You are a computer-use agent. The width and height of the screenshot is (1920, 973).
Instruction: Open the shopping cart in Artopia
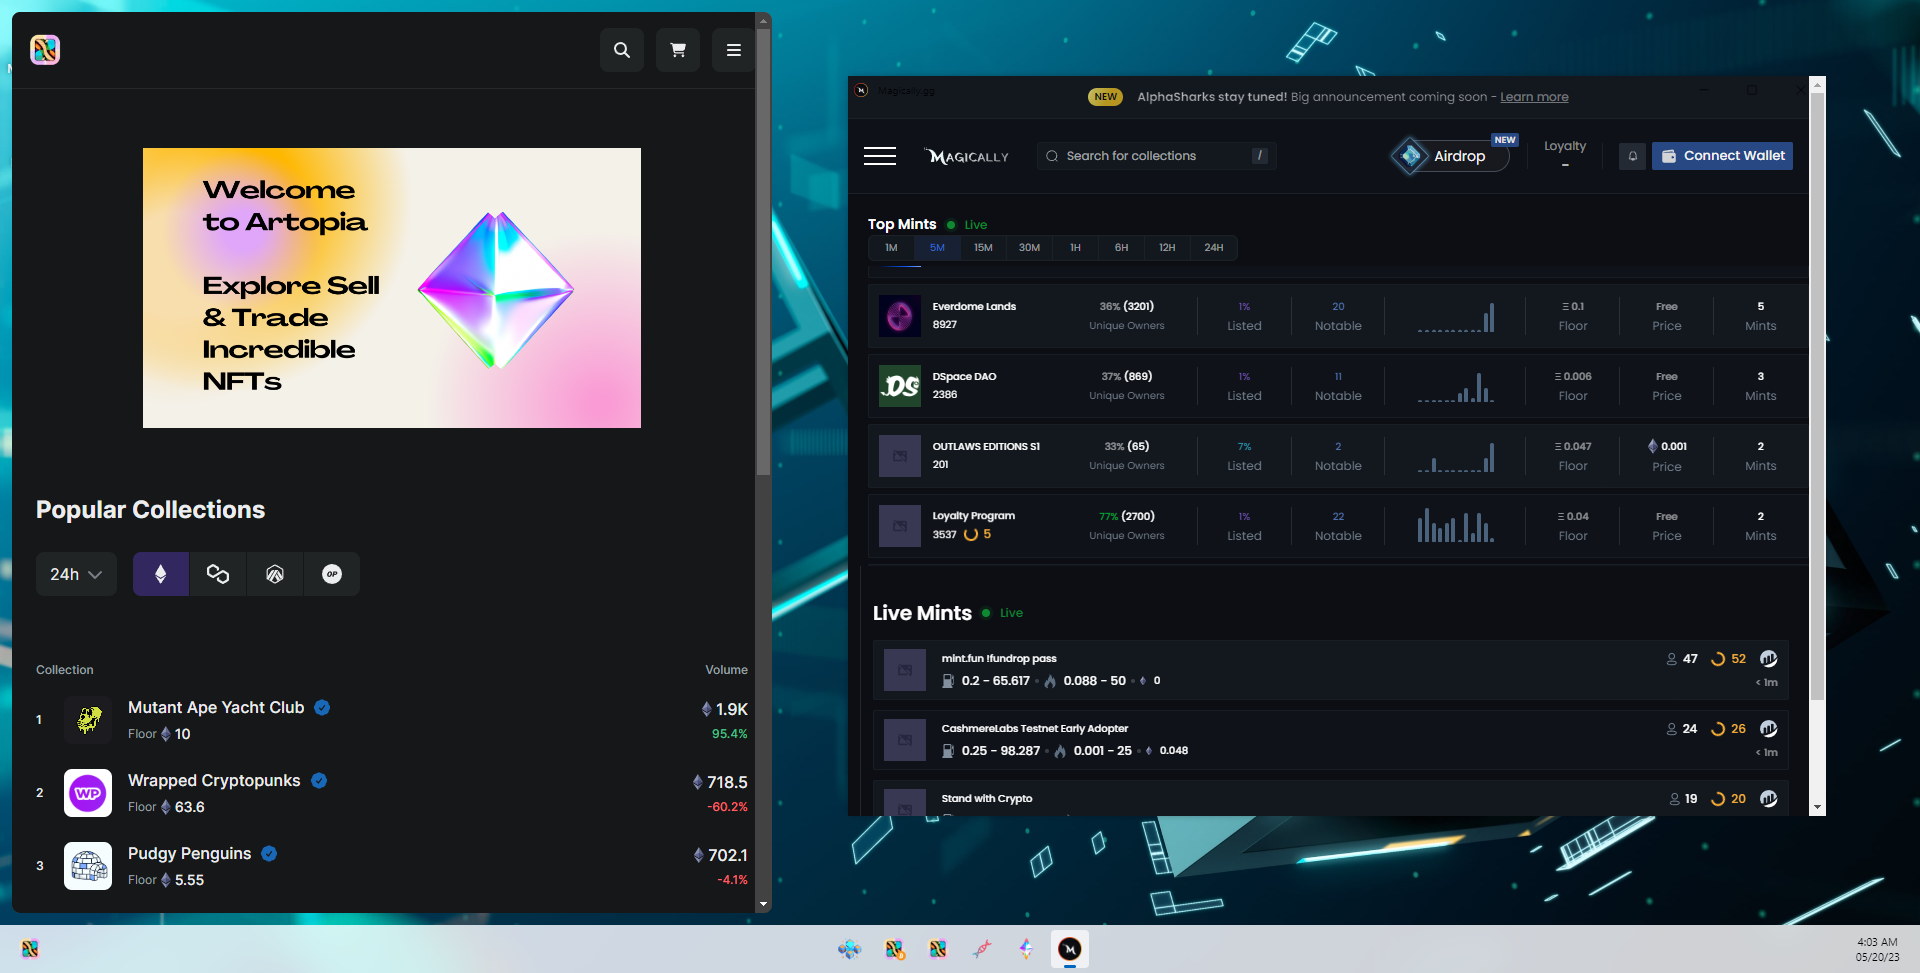[677, 50]
